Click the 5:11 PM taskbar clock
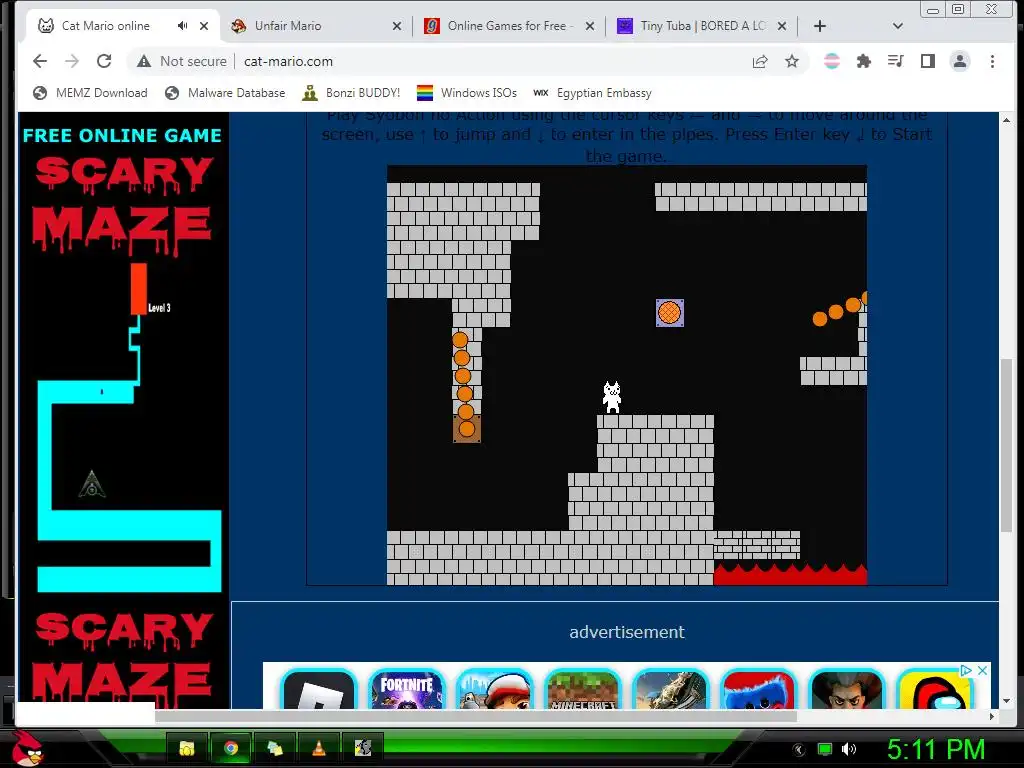This screenshot has width=1024, height=768. click(936, 750)
